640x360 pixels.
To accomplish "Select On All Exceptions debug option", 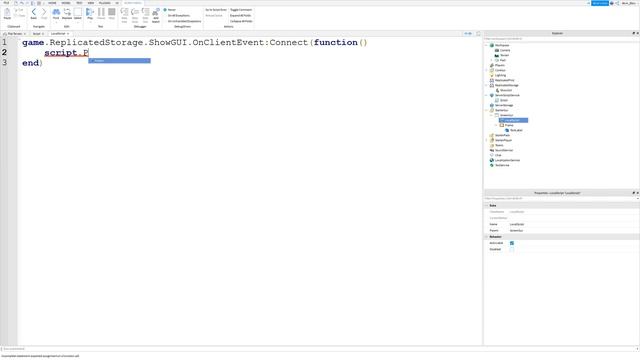I will [x=178, y=16].
